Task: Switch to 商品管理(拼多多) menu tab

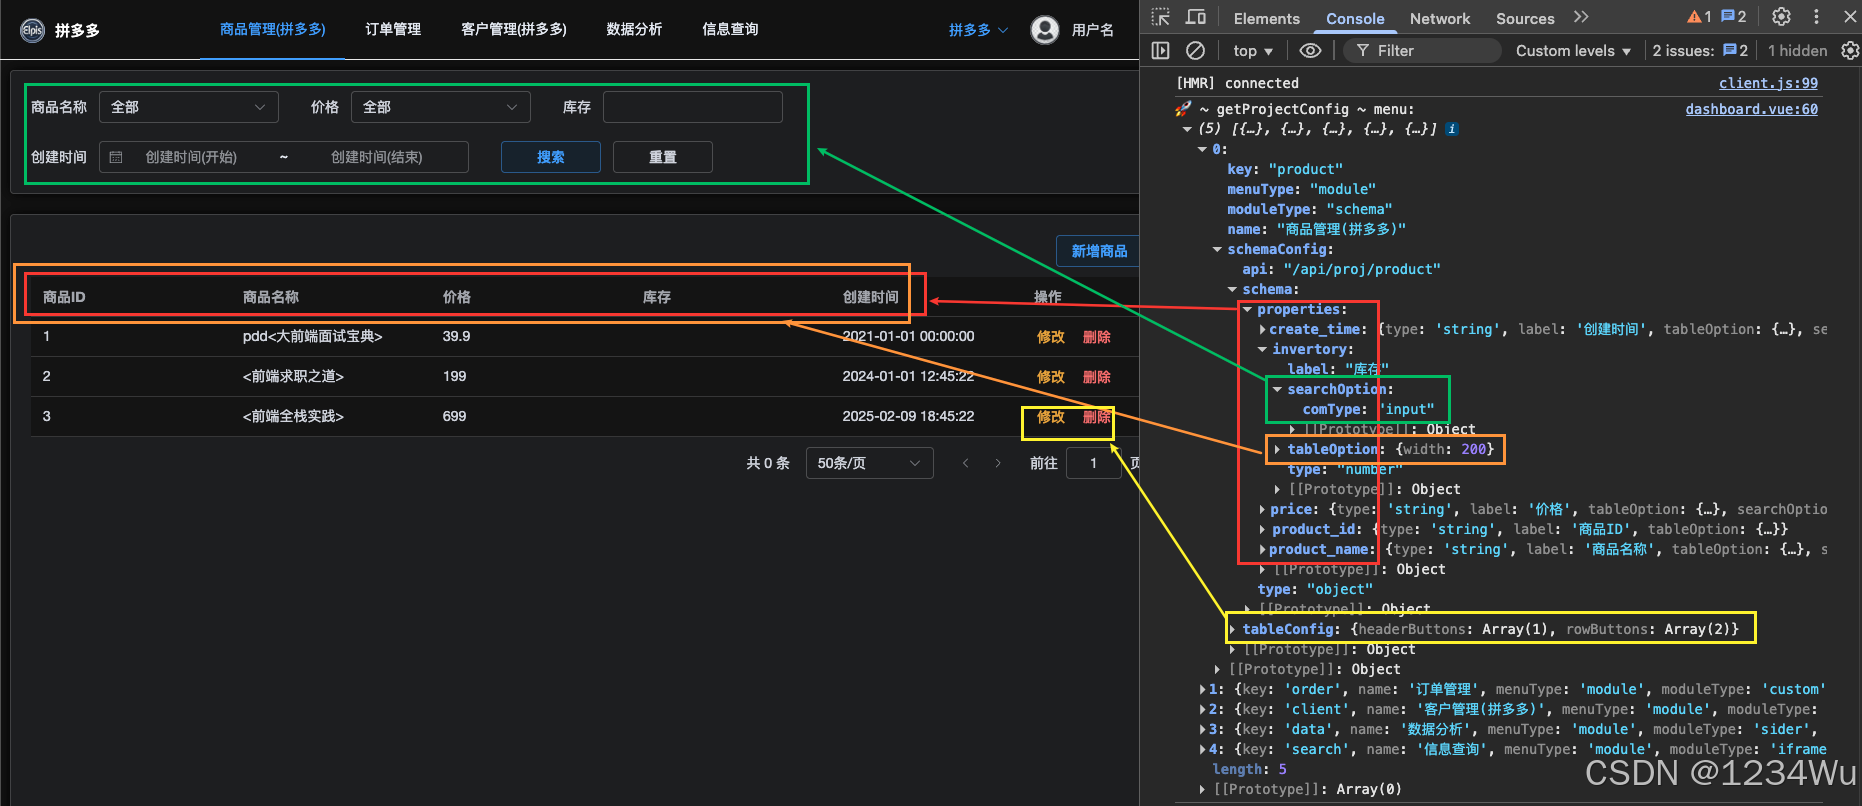Action: coord(273,30)
